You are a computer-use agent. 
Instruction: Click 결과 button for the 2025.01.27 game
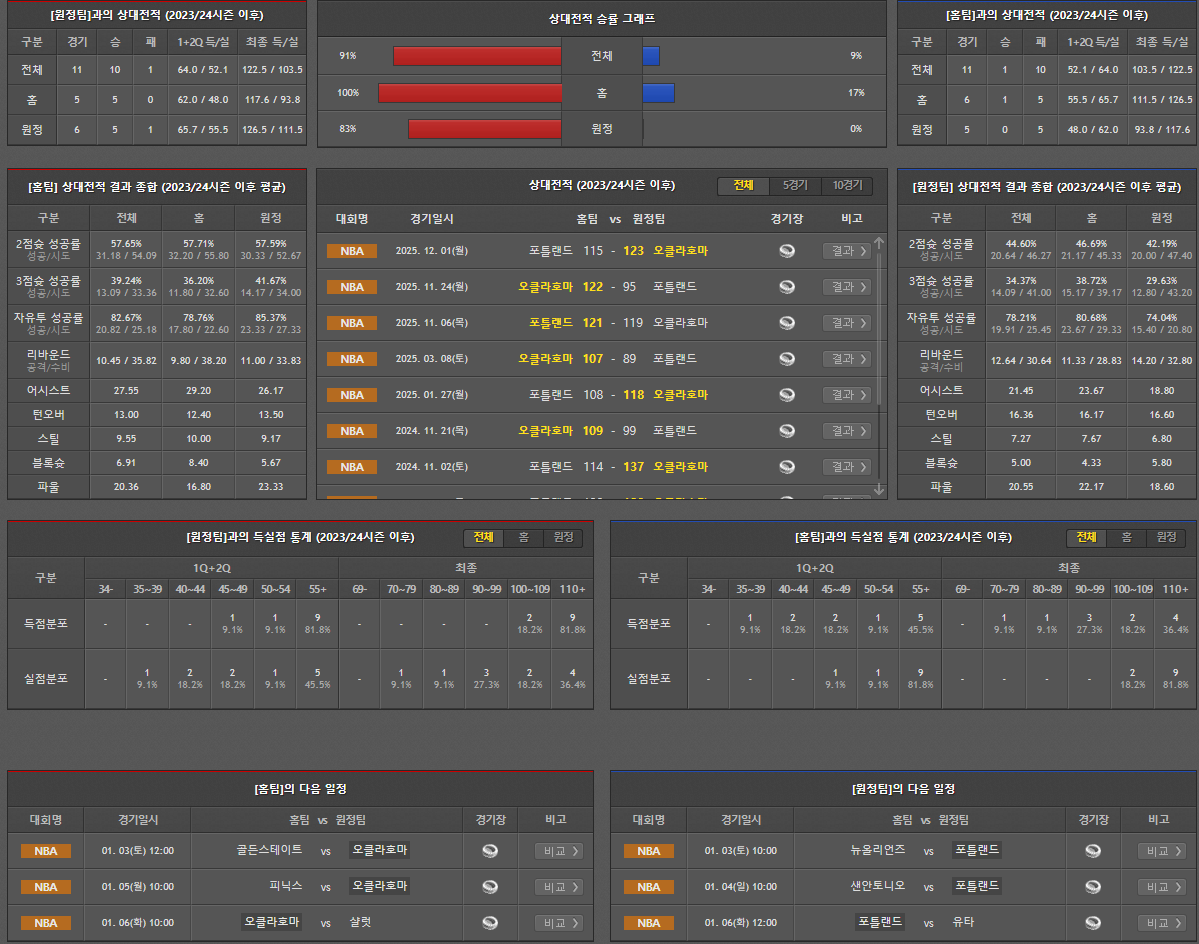(846, 395)
